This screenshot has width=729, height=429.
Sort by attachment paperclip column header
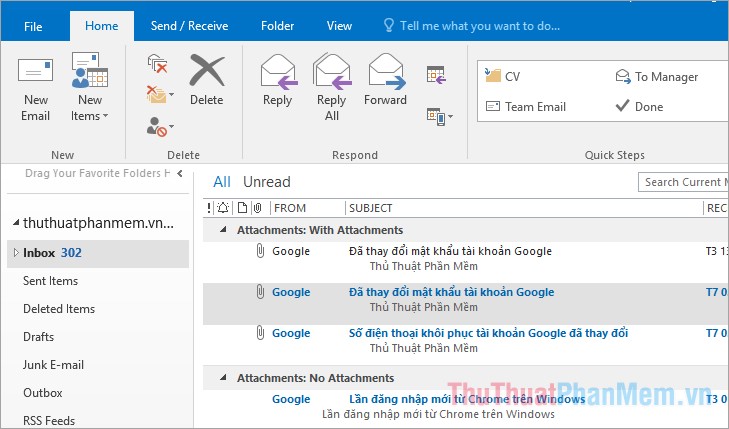coord(258,208)
